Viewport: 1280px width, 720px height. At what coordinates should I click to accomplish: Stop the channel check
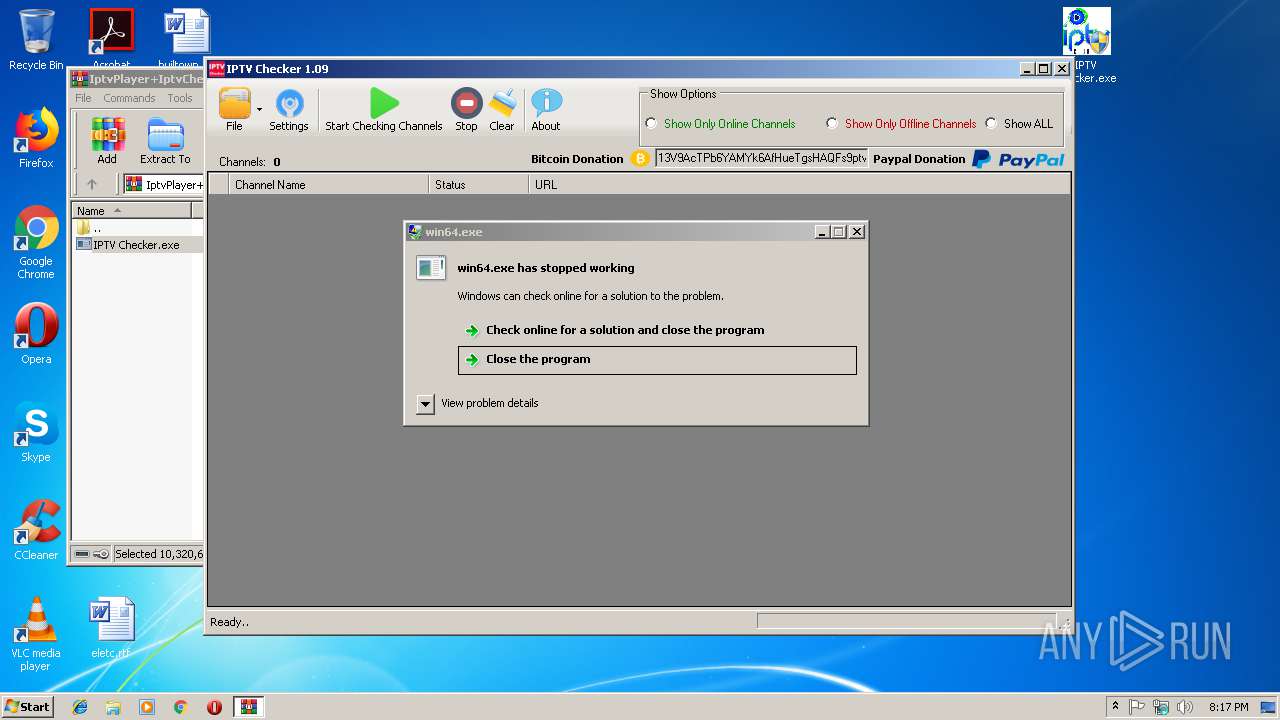466,109
